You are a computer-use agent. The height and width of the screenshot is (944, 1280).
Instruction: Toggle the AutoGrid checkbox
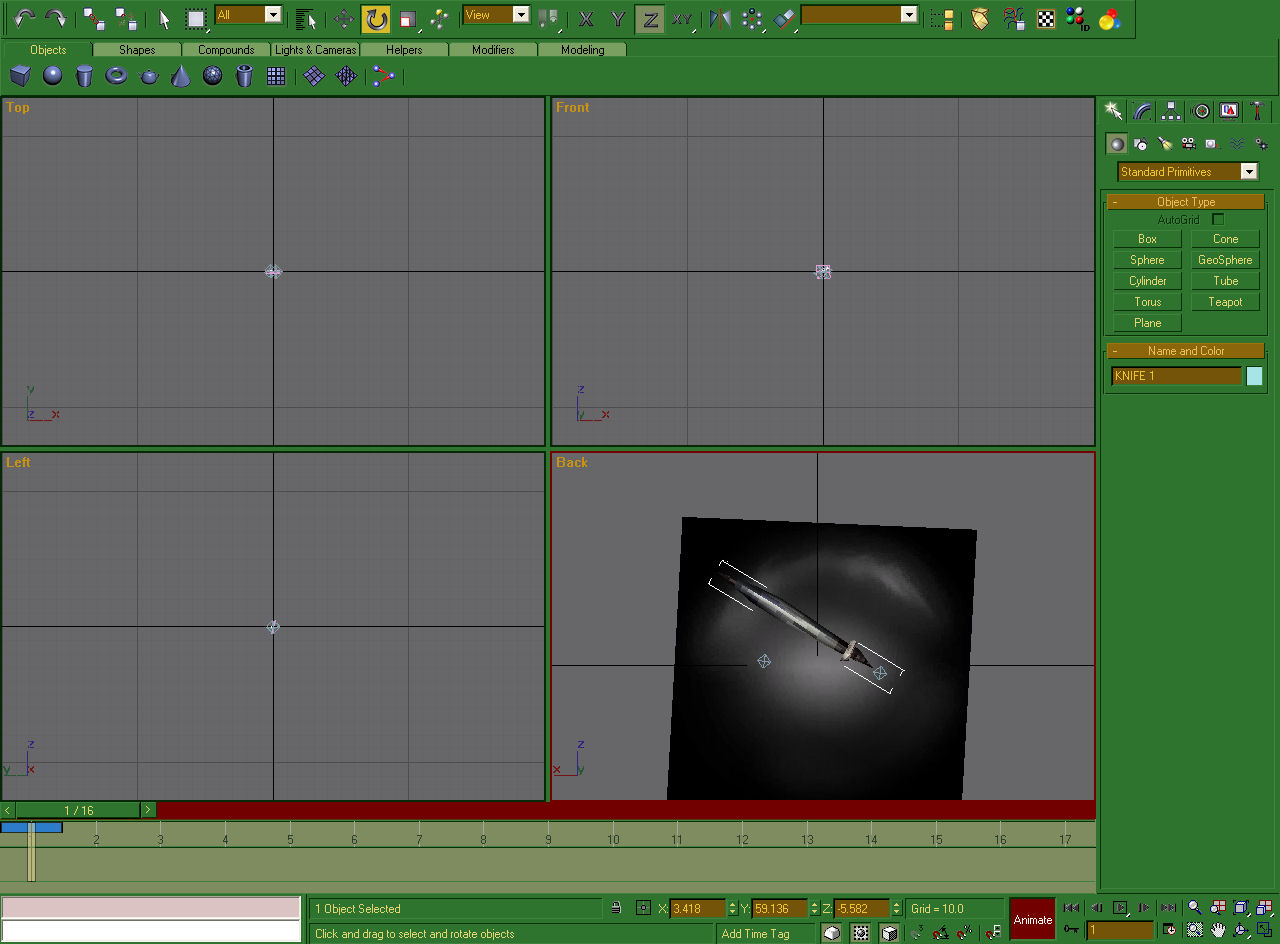(1217, 219)
